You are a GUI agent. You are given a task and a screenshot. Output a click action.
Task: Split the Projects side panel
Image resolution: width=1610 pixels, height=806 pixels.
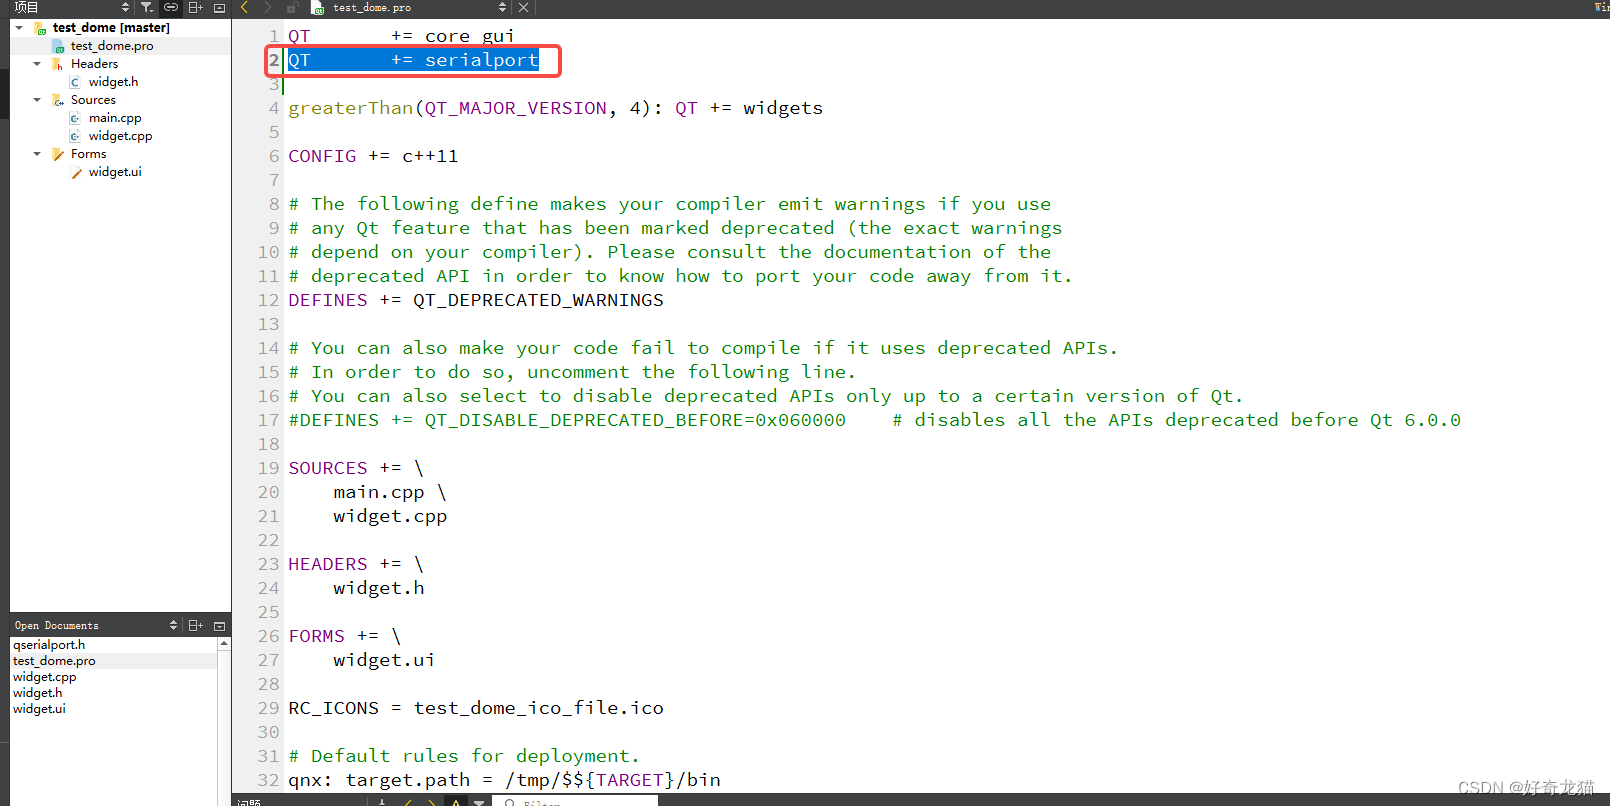196,8
